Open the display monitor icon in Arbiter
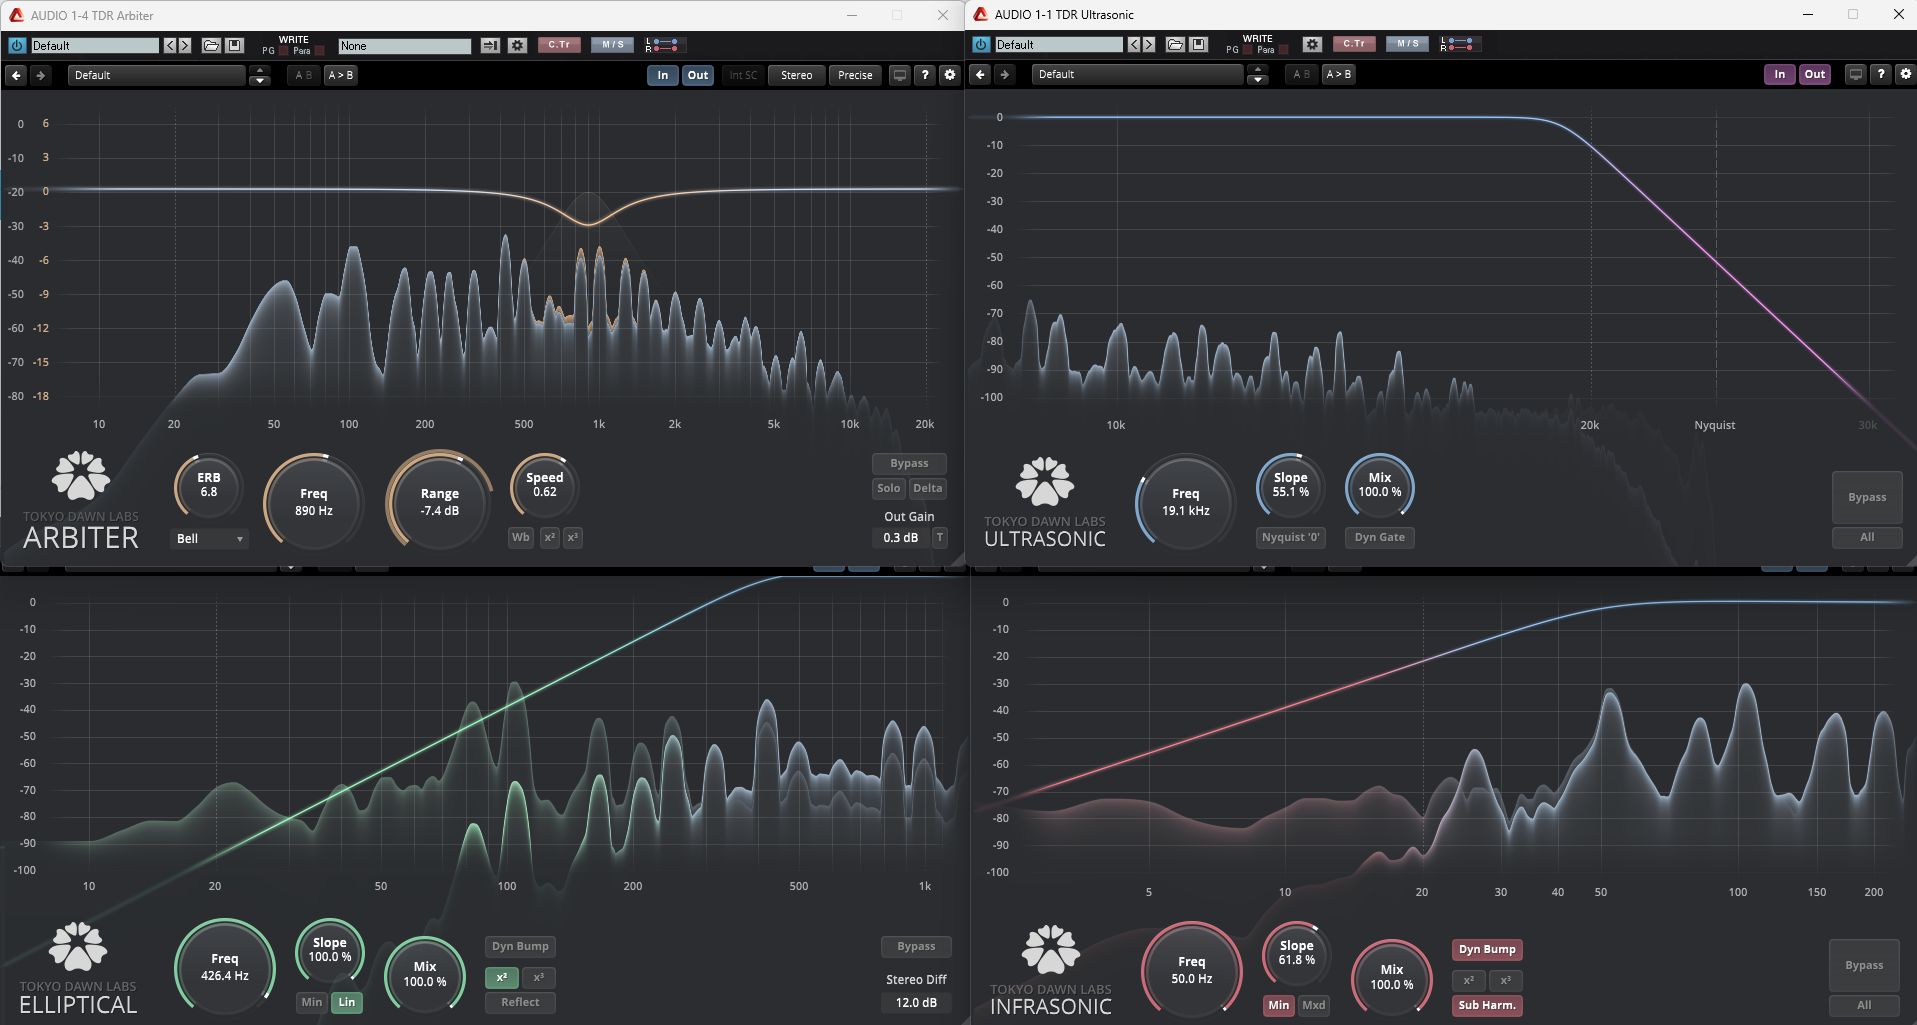1917x1025 pixels. tap(900, 75)
